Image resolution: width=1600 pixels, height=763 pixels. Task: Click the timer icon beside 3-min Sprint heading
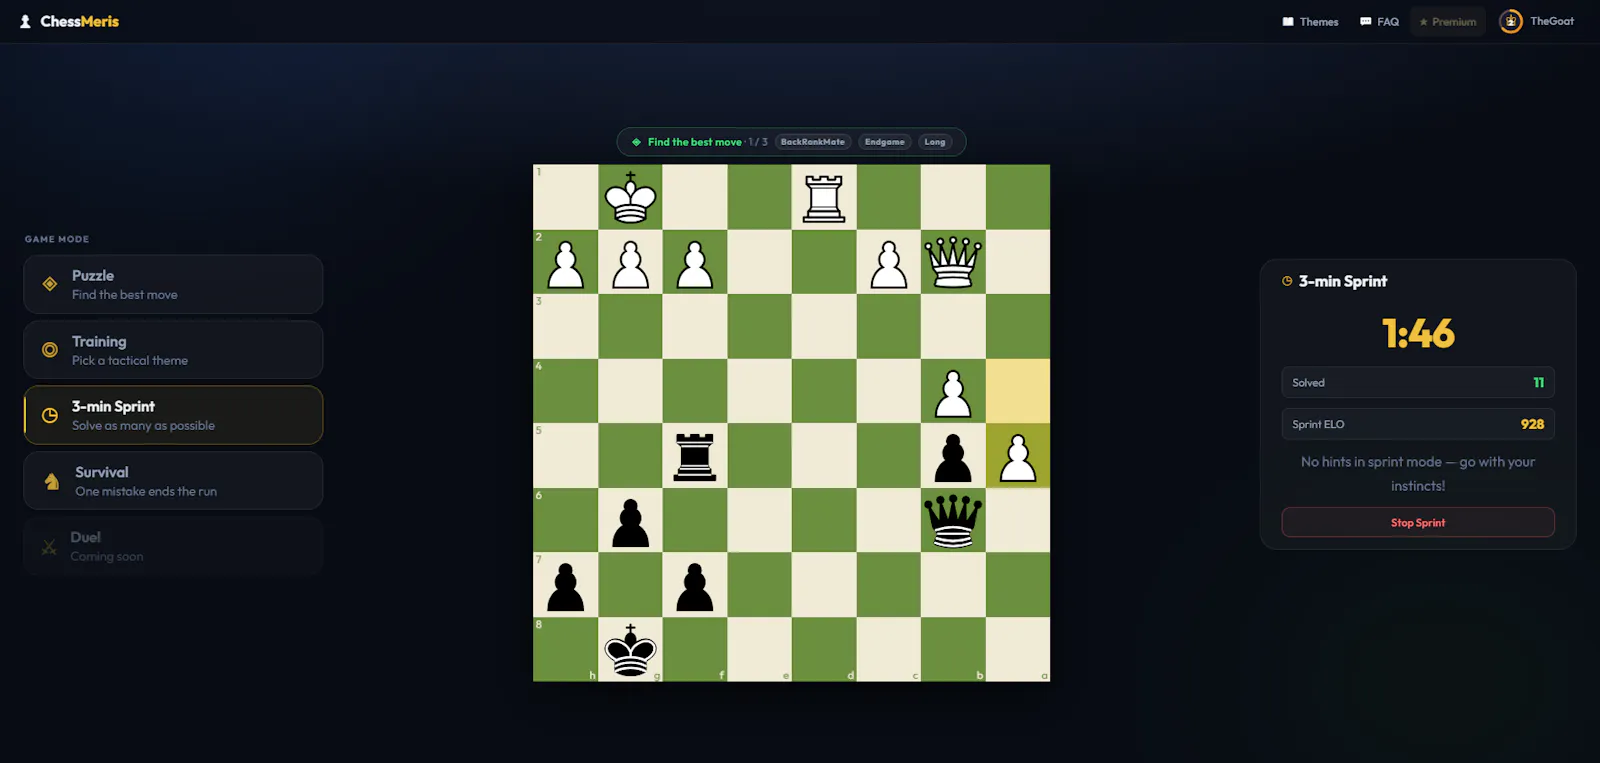pyautogui.click(x=1287, y=281)
